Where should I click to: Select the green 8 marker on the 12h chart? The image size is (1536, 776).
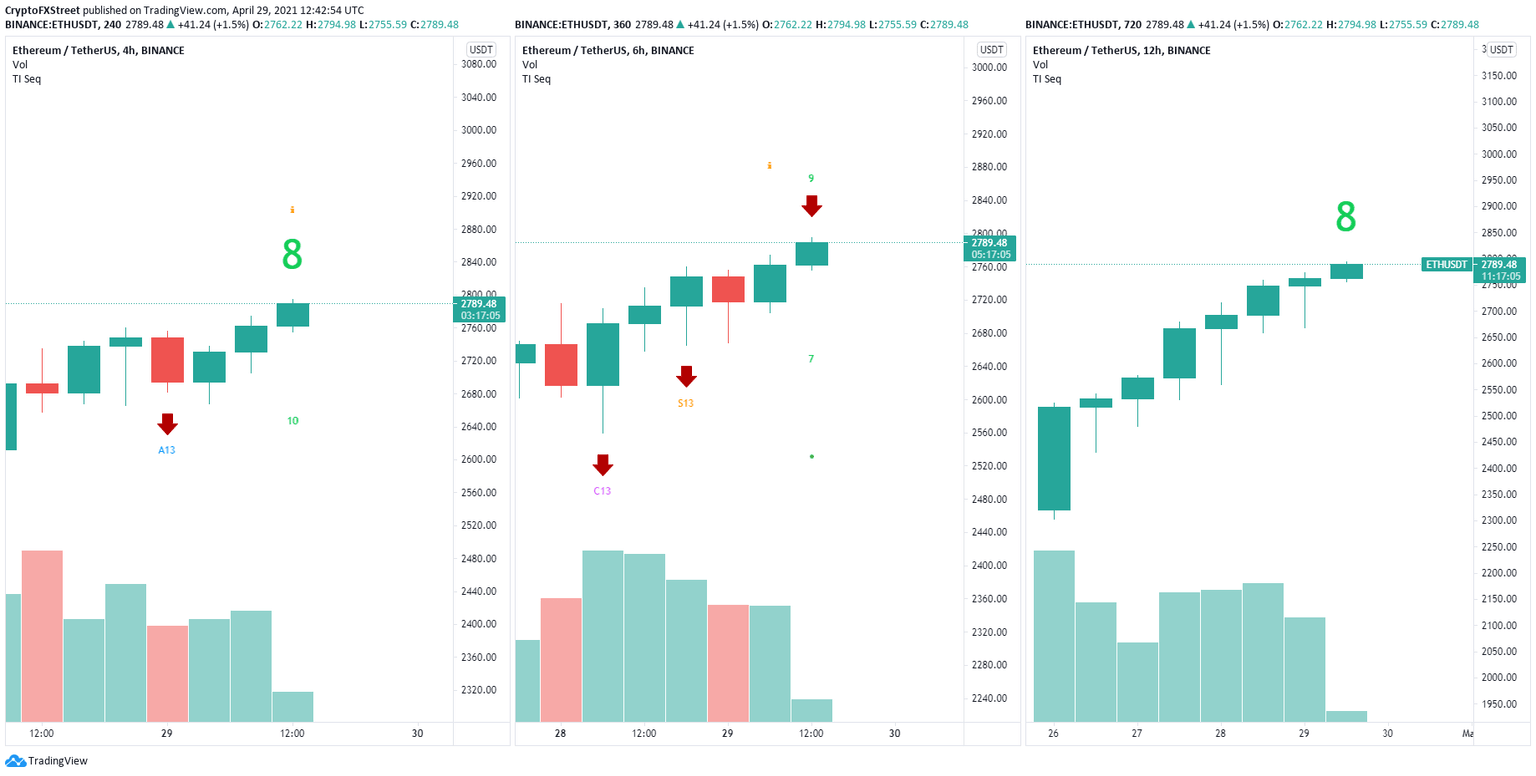coord(1344,216)
